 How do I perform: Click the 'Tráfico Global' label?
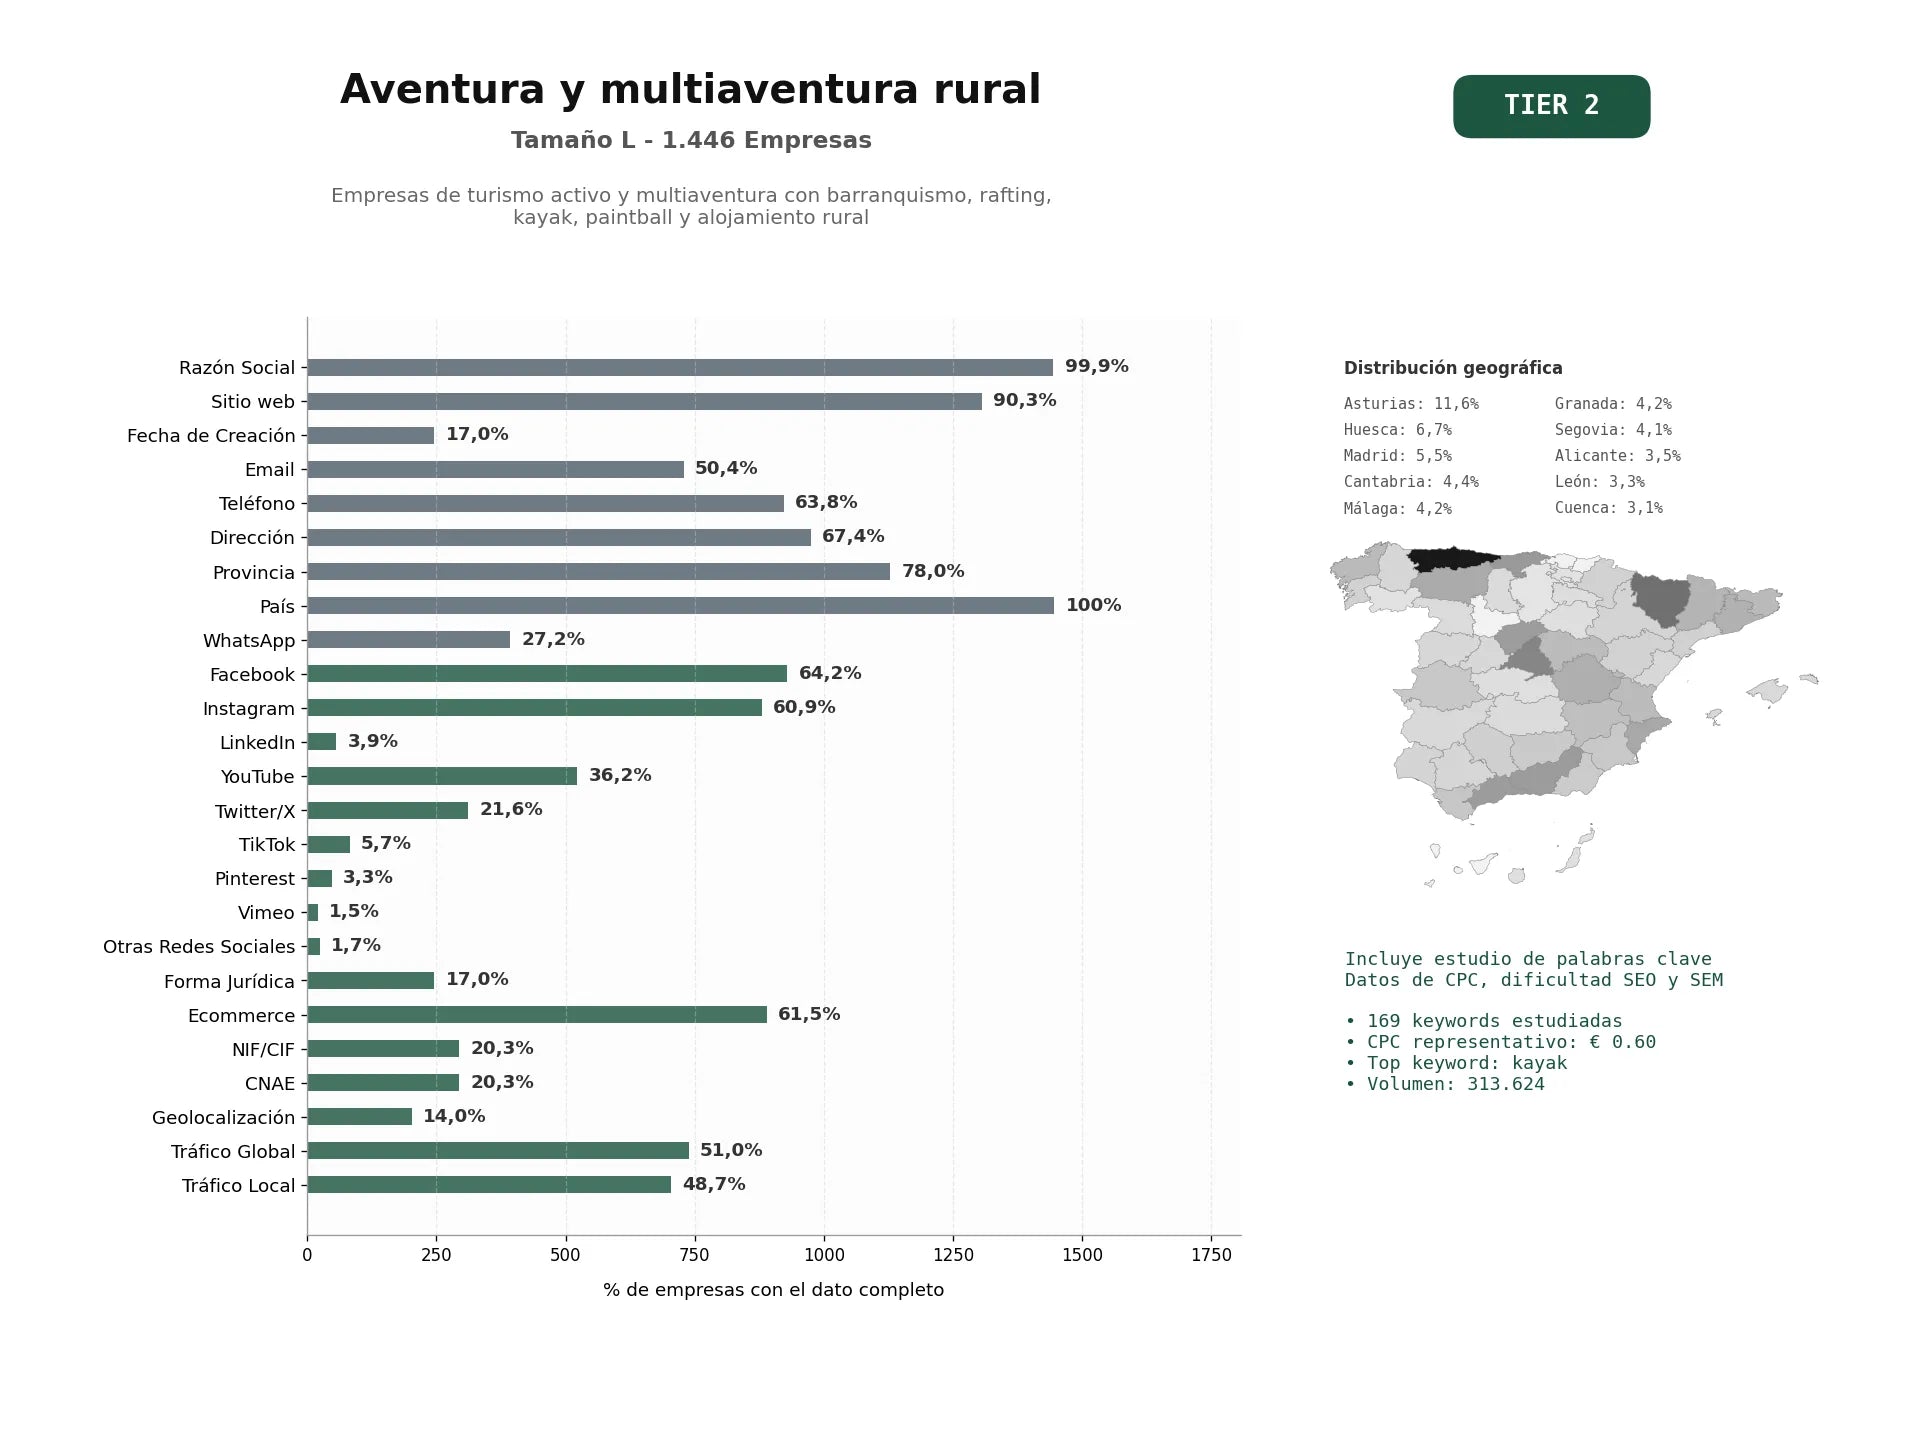[x=233, y=1152]
